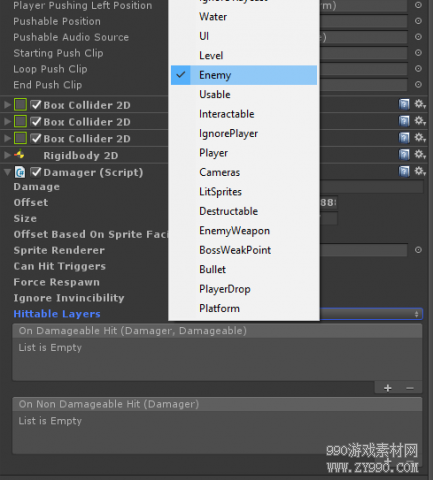This screenshot has height=480, width=433.
Task: Open object picker for Pushable Audio Source
Action: (x=418, y=37)
